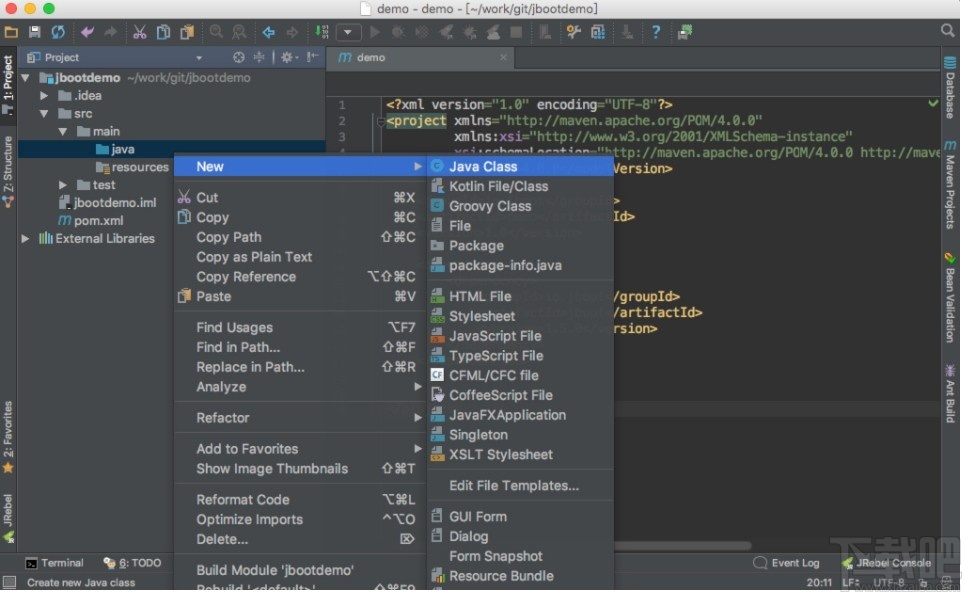964x592 pixels.
Task: Expand the .idea folder
Action: tap(44, 96)
